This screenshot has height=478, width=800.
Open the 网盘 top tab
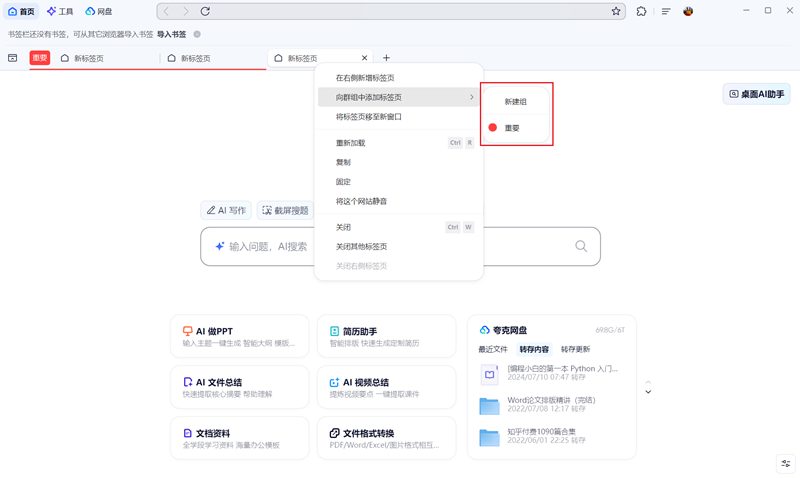[x=99, y=11]
